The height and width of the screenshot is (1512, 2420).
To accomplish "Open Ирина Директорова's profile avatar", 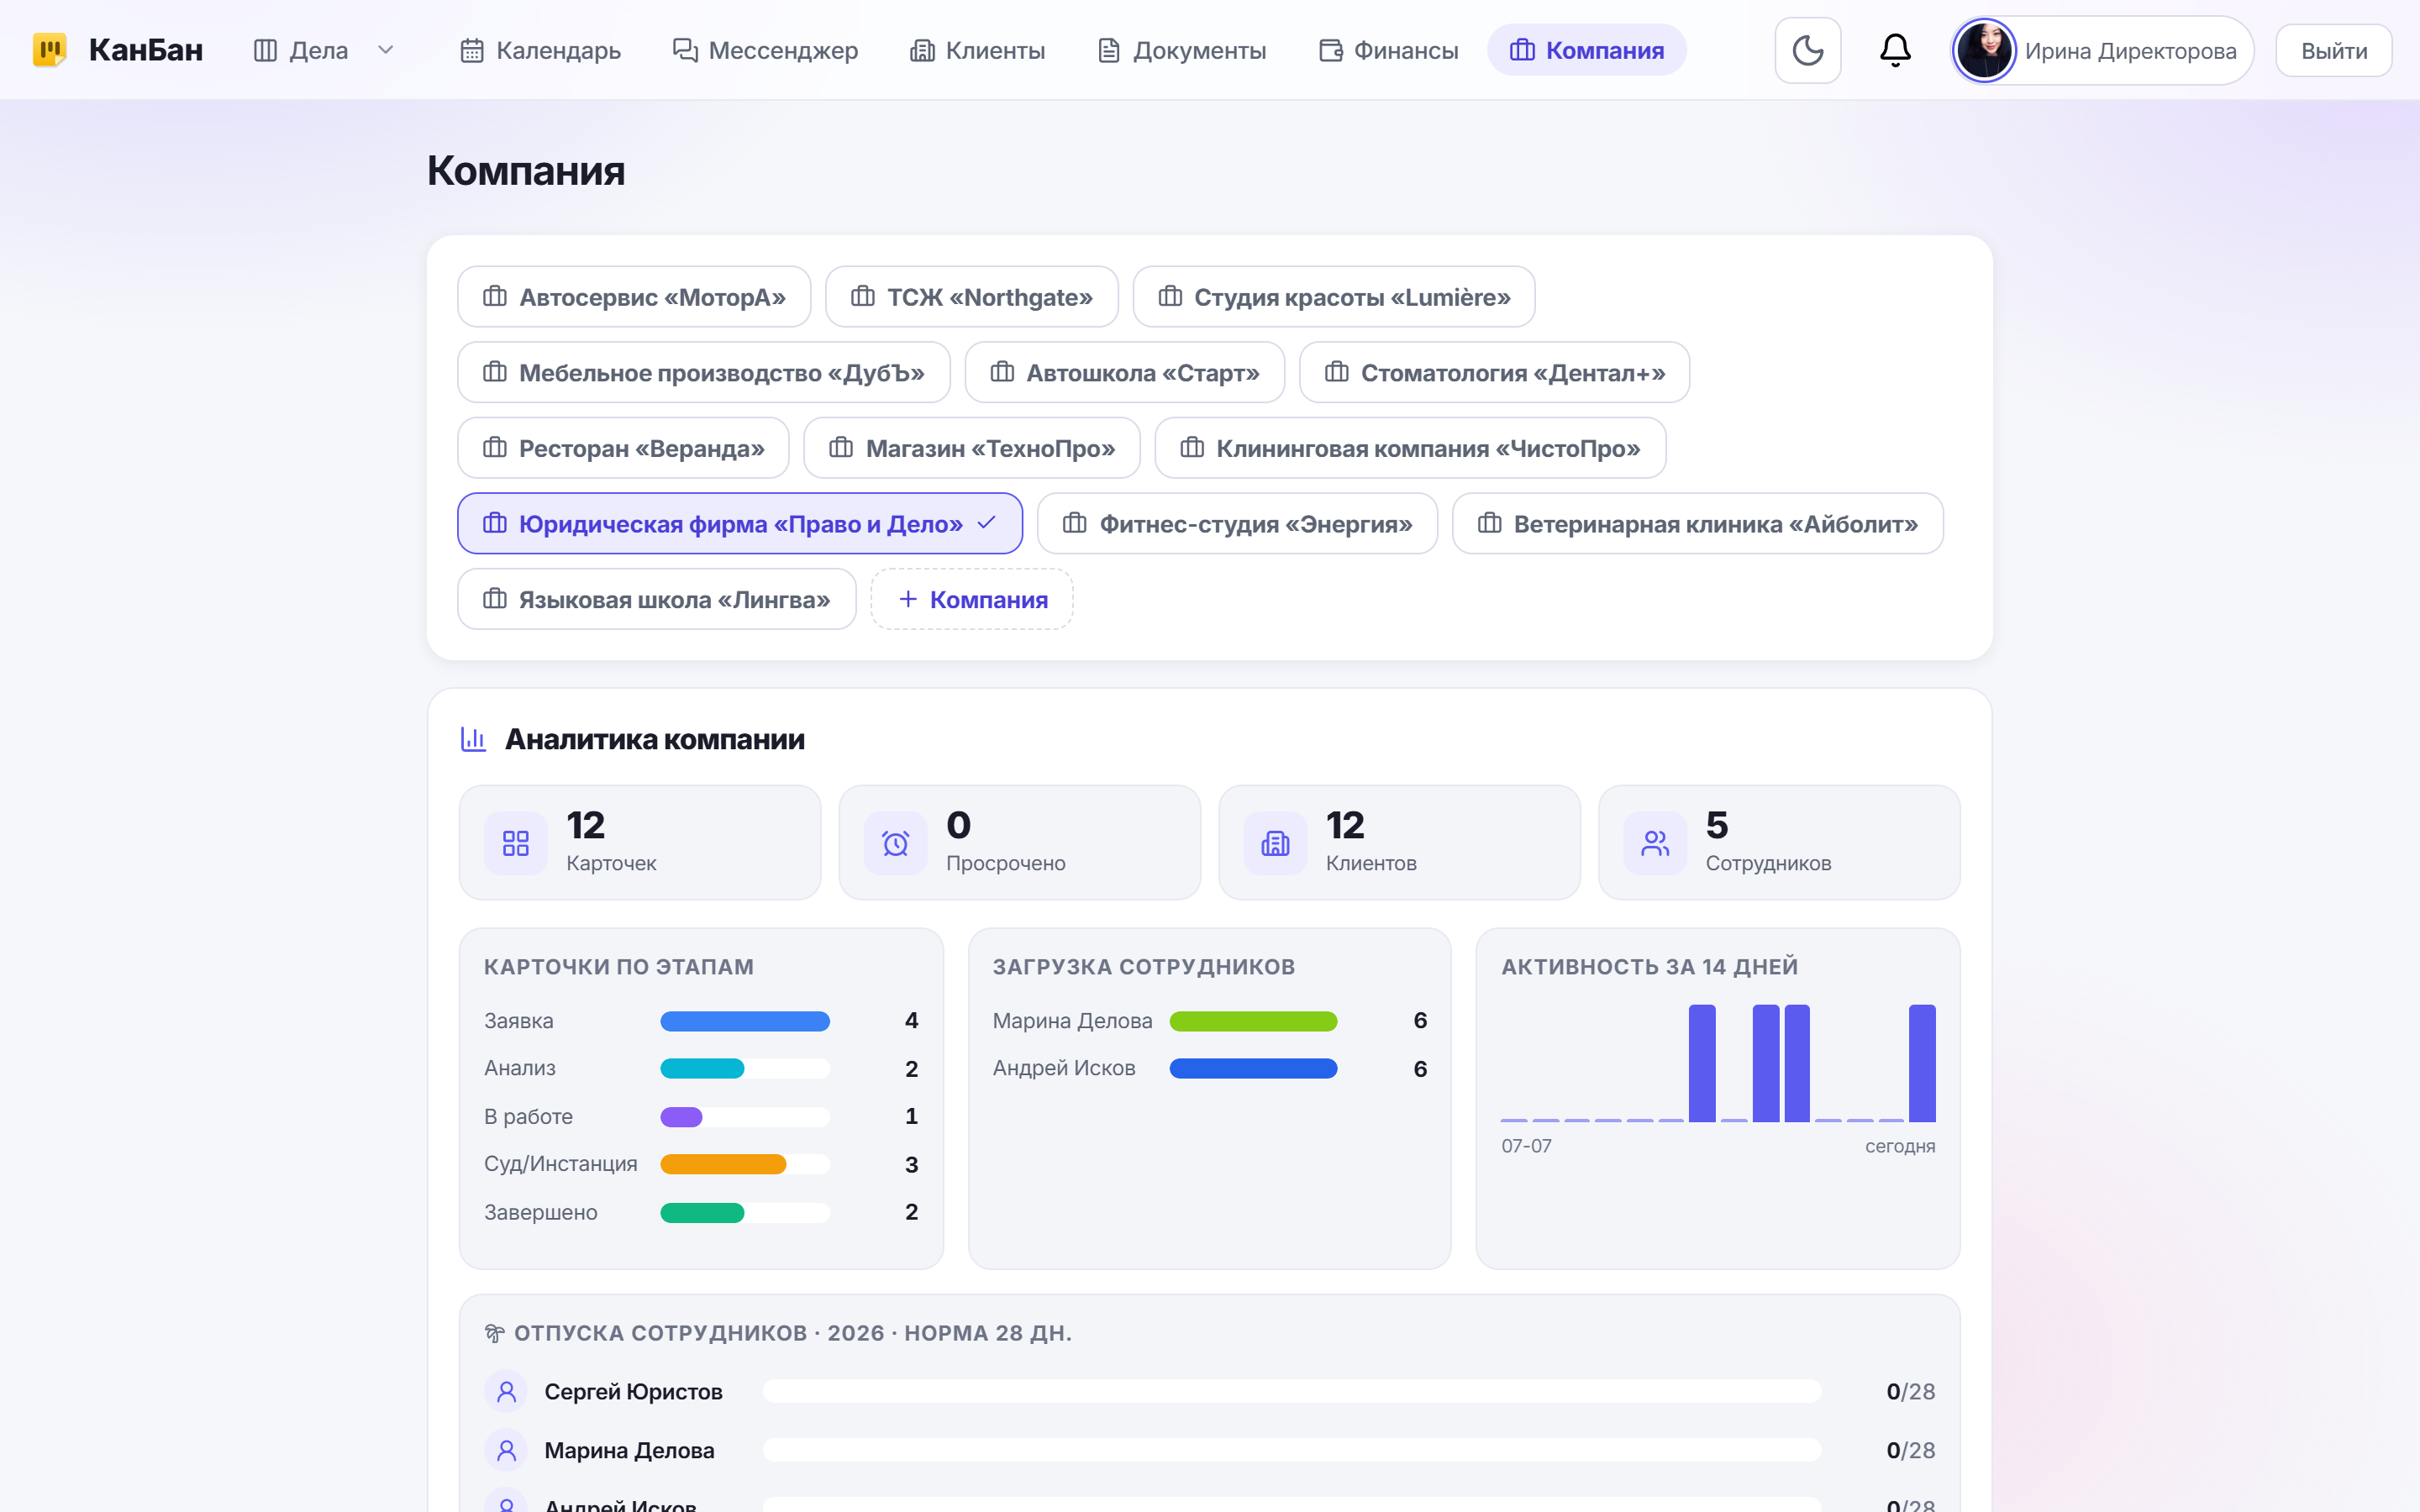I will point(1984,50).
